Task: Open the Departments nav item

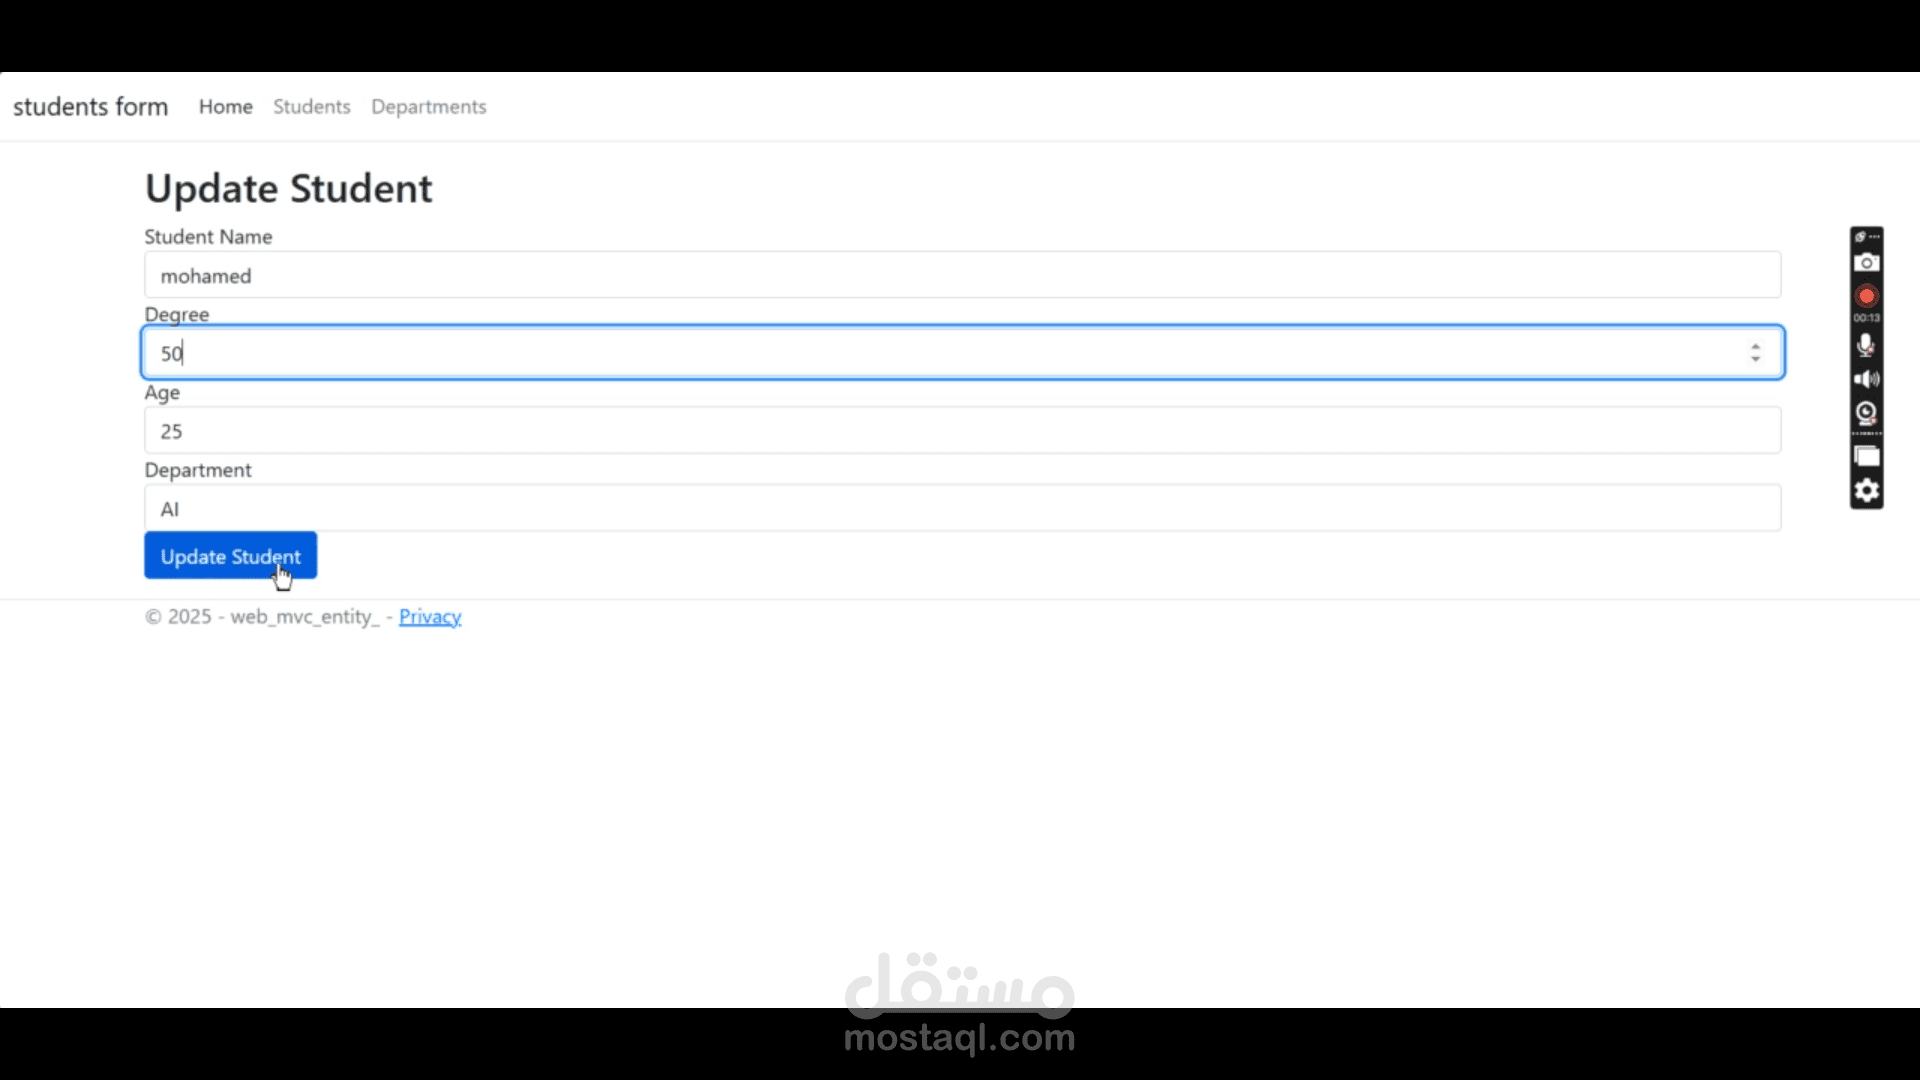Action: tap(428, 107)
